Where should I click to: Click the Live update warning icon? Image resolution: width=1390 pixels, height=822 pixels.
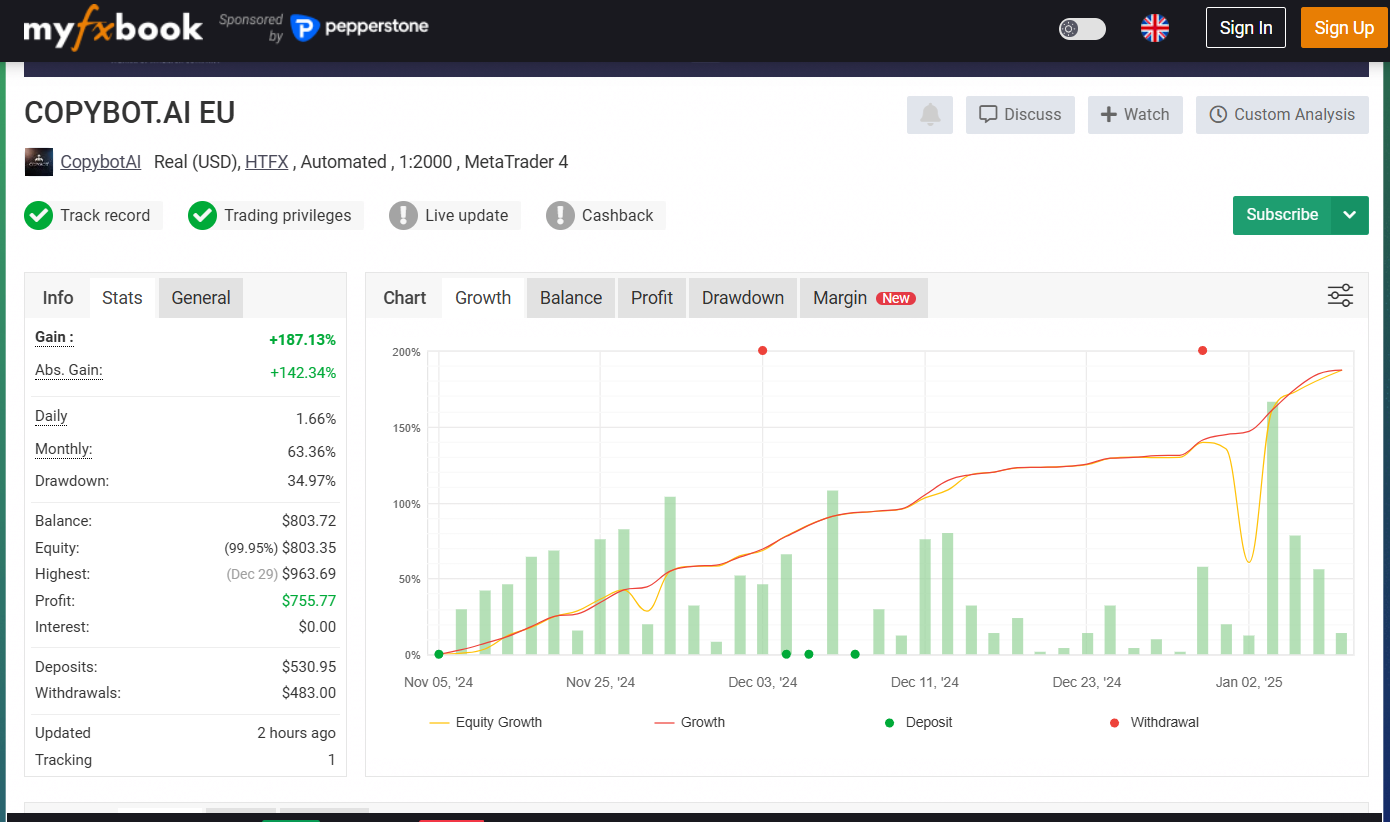403,215
